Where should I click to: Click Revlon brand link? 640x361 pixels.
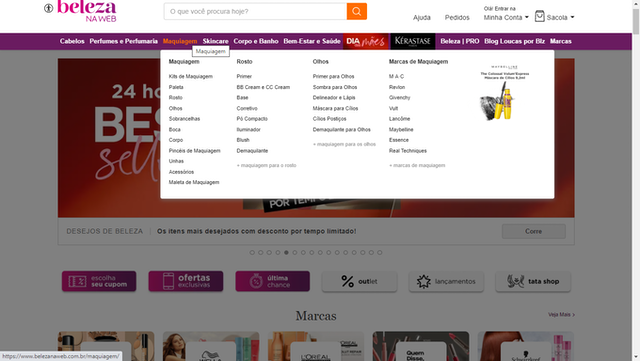point(397,87)
